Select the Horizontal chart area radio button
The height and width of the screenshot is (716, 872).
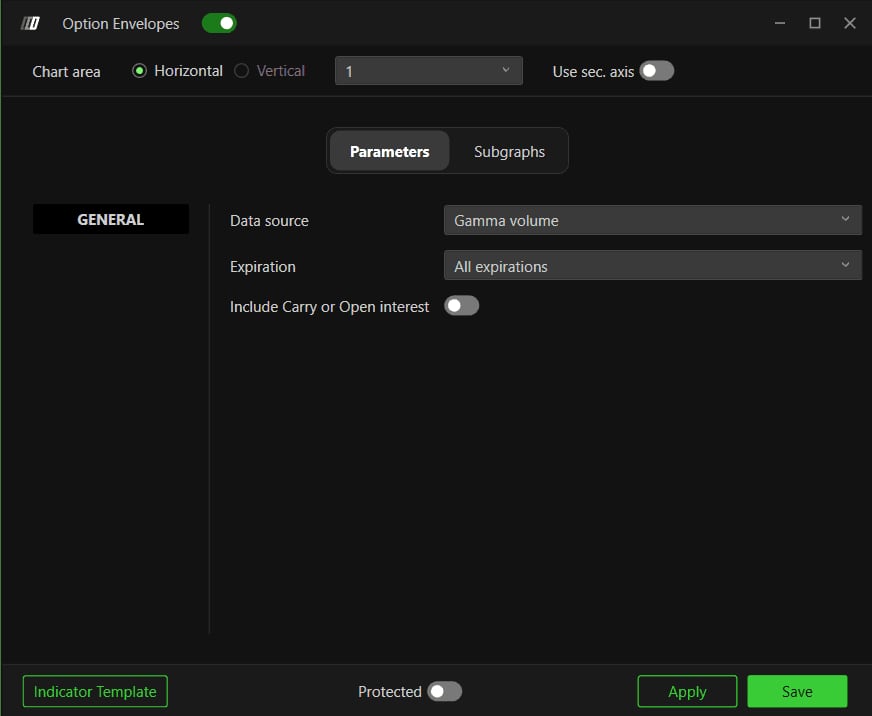tap(139, 71)
